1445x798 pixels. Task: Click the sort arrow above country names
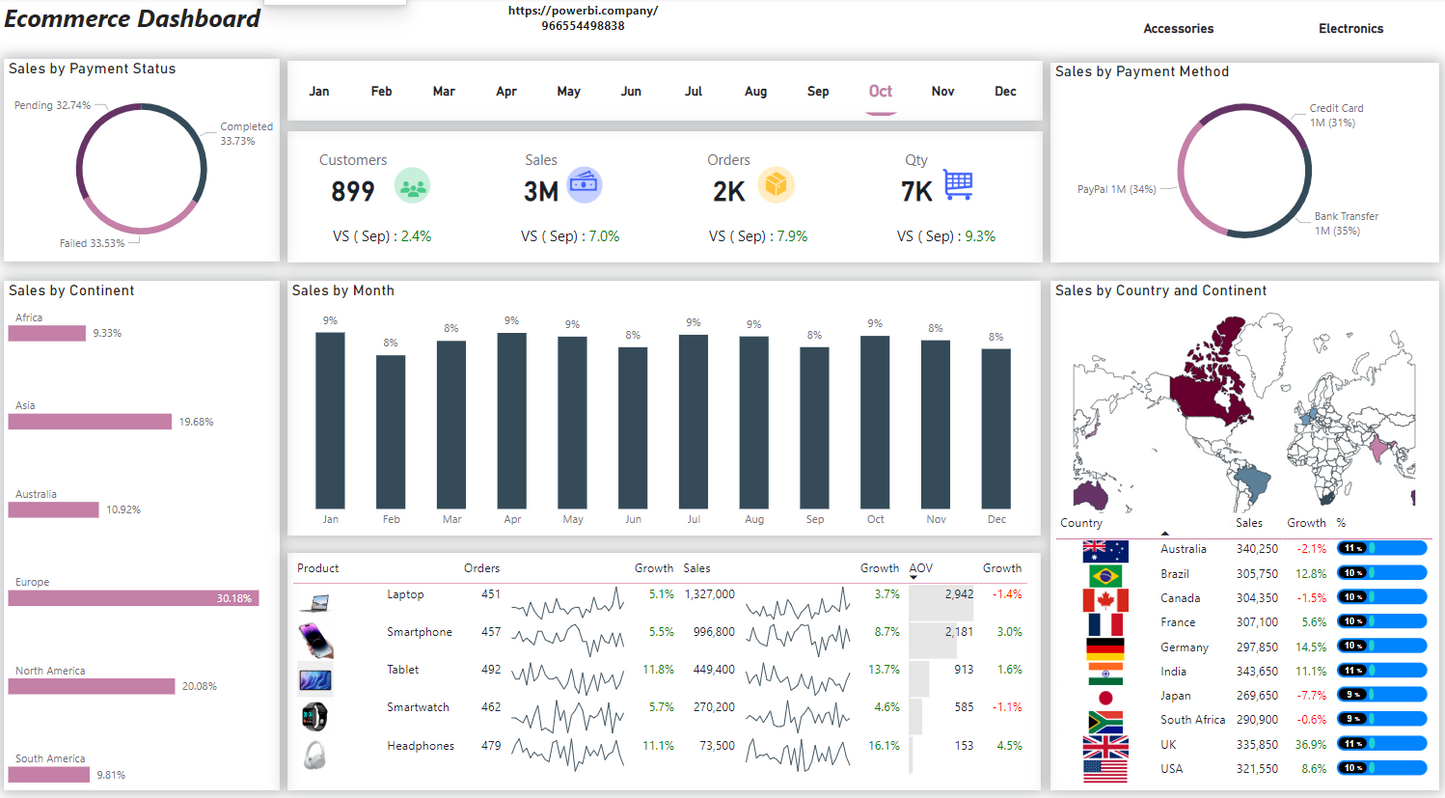pyautogui.click(x=1164, y=534)
